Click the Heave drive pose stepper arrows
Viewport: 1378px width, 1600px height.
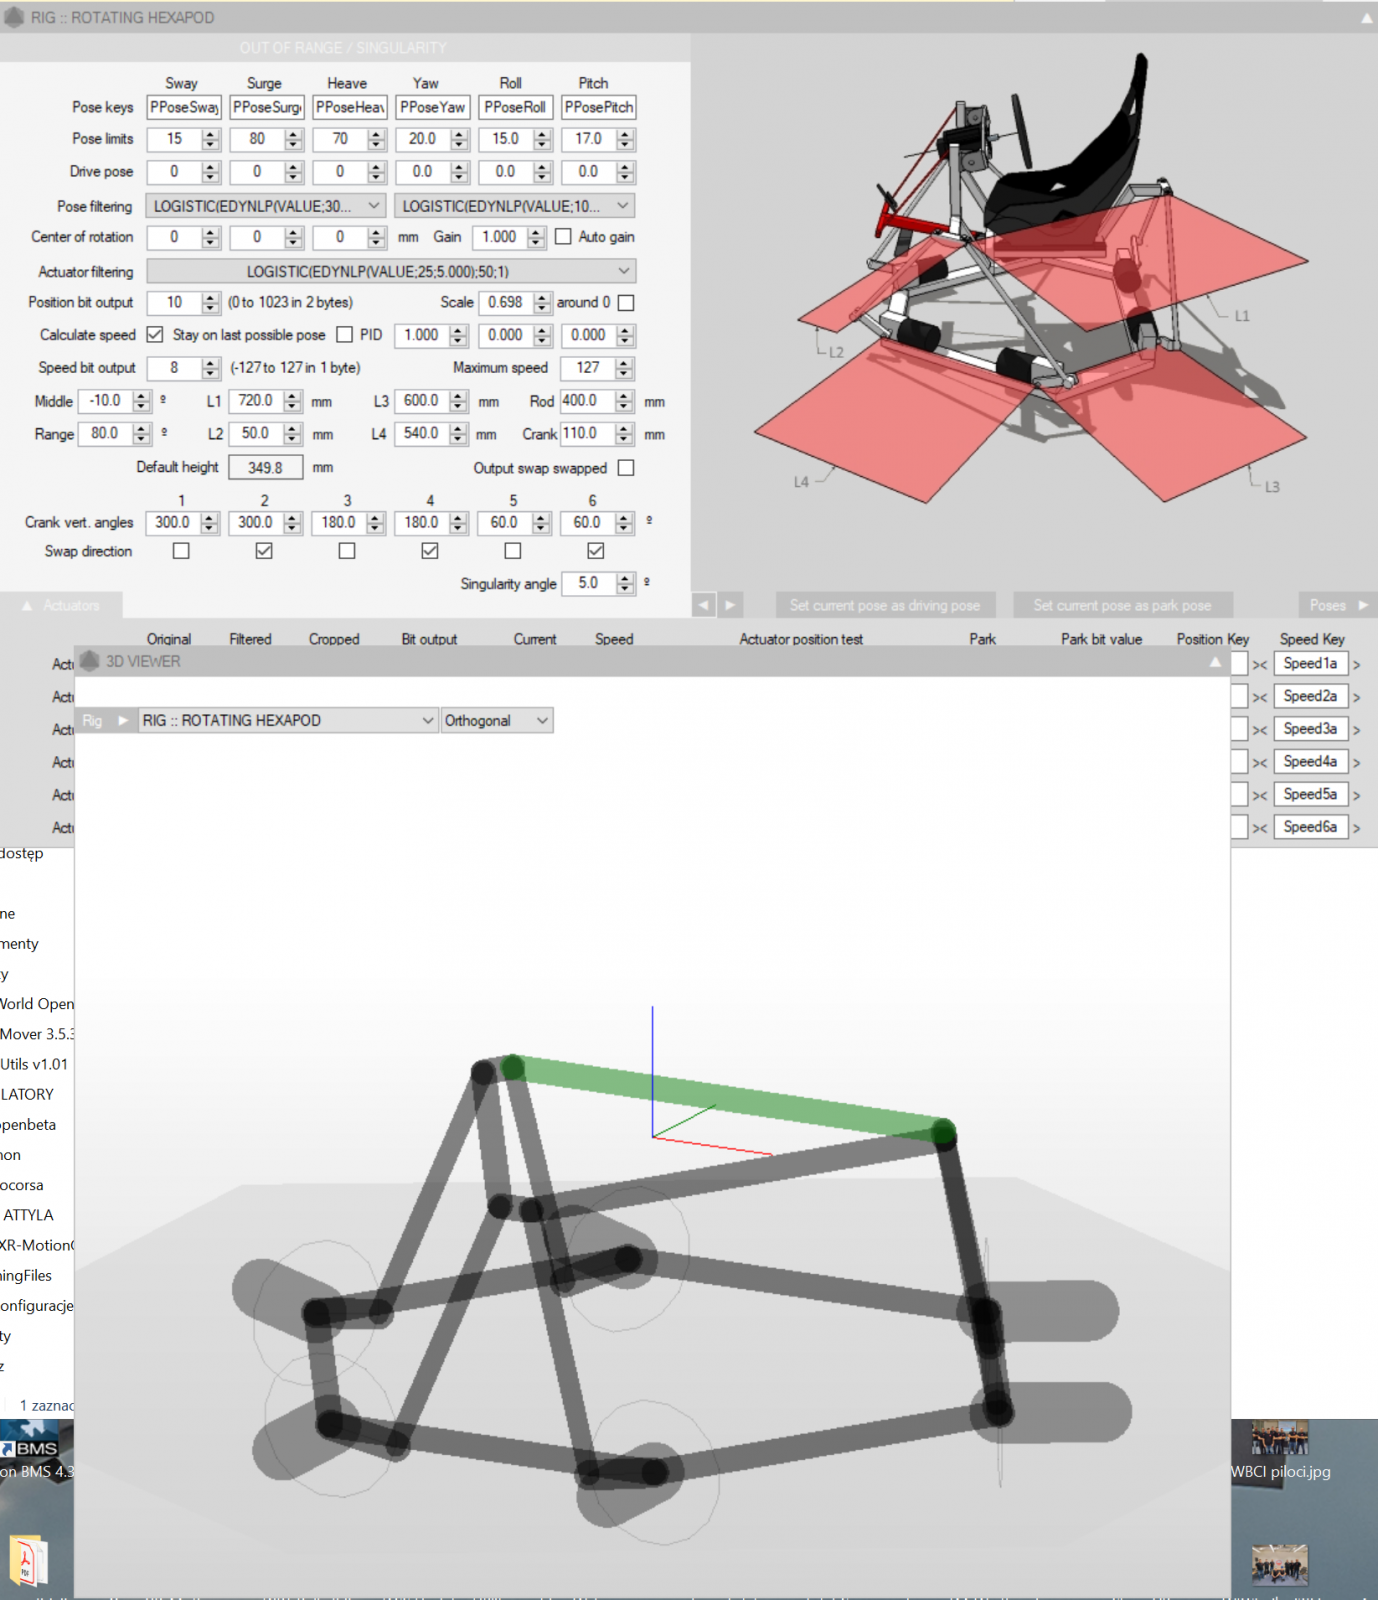[376, 172]
